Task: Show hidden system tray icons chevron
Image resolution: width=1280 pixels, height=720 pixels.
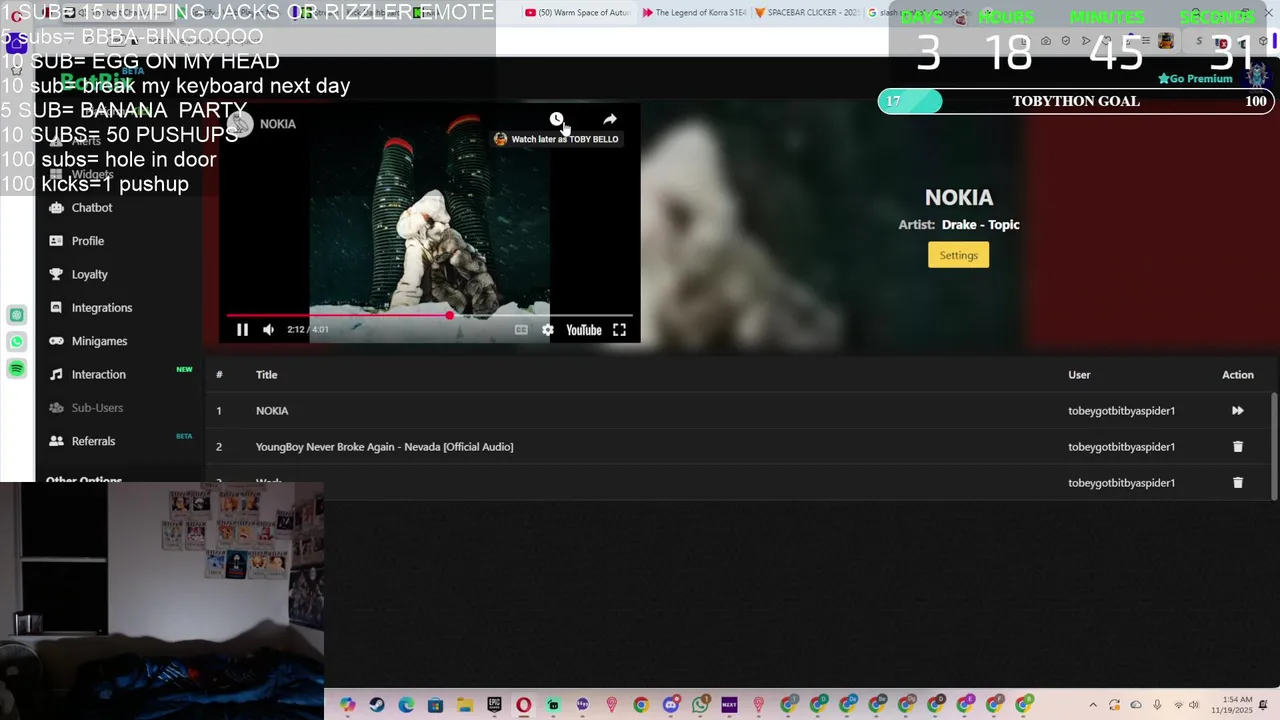Action: (1093, 705)
